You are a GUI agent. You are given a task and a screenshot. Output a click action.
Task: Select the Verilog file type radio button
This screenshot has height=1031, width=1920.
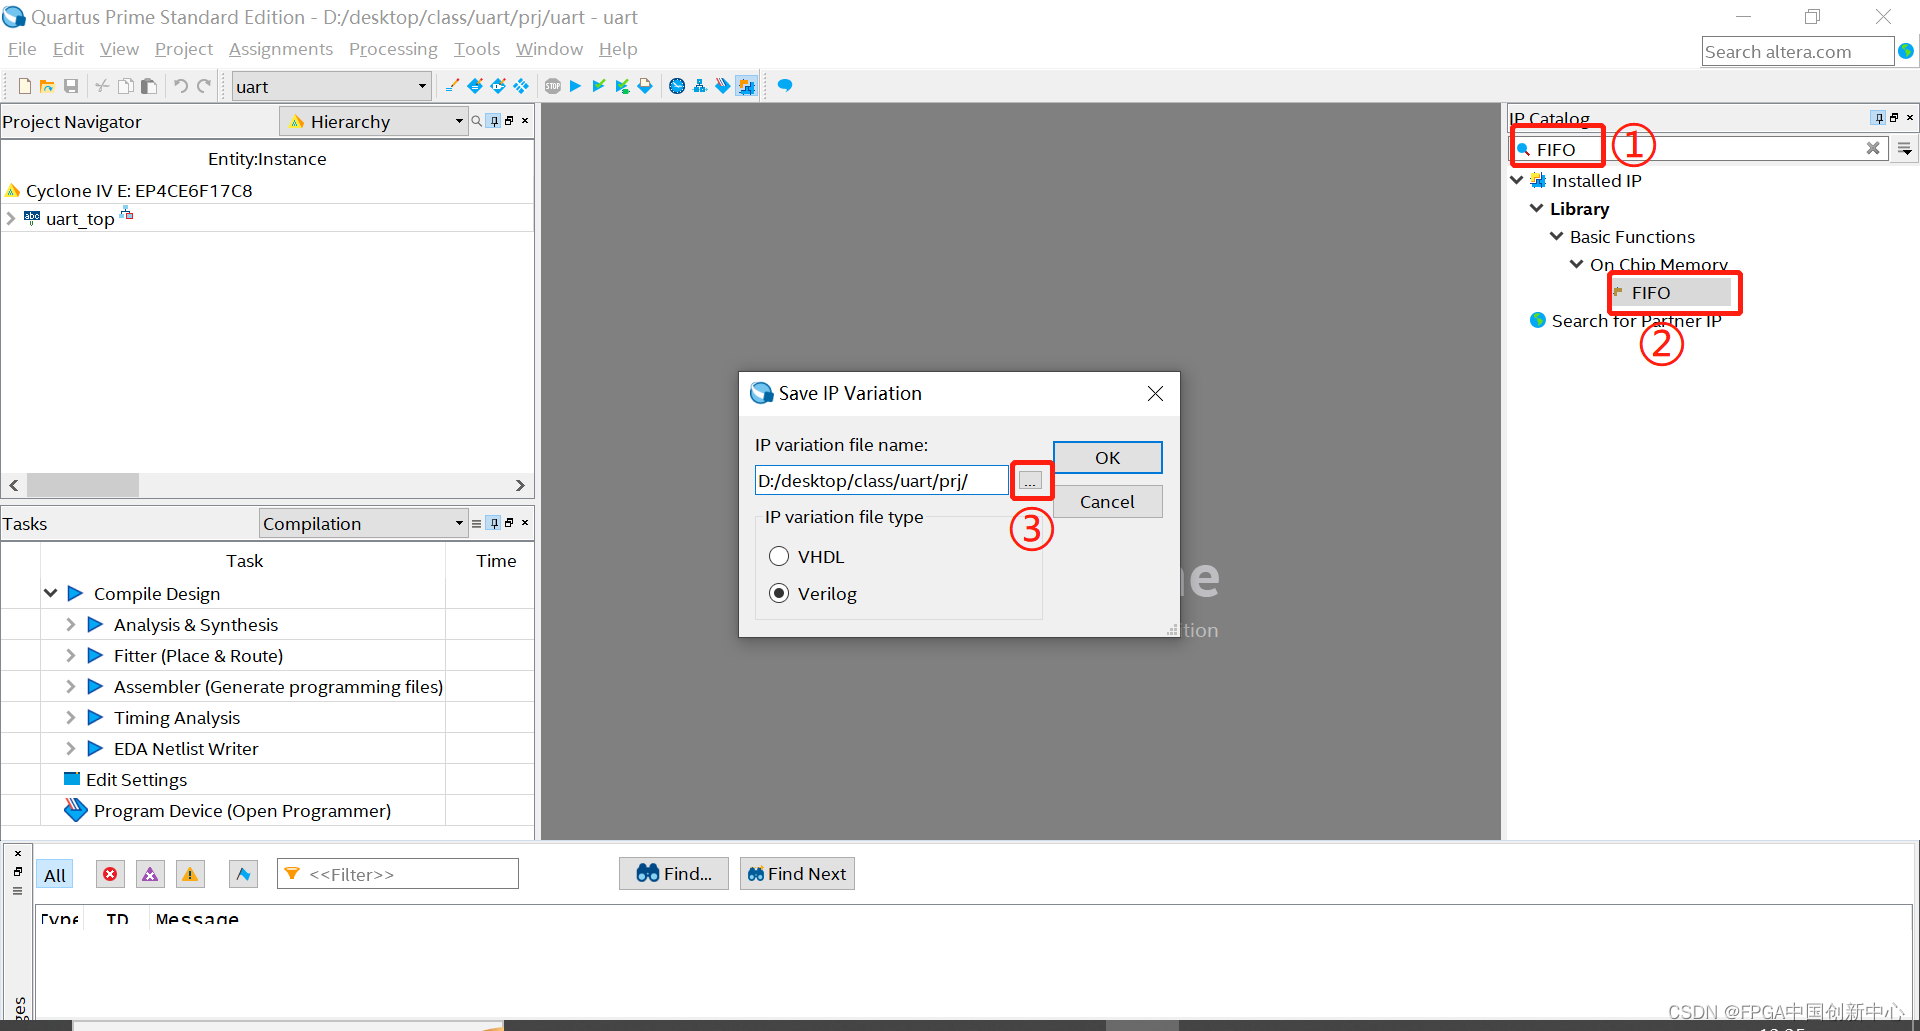tap(779, 593)
